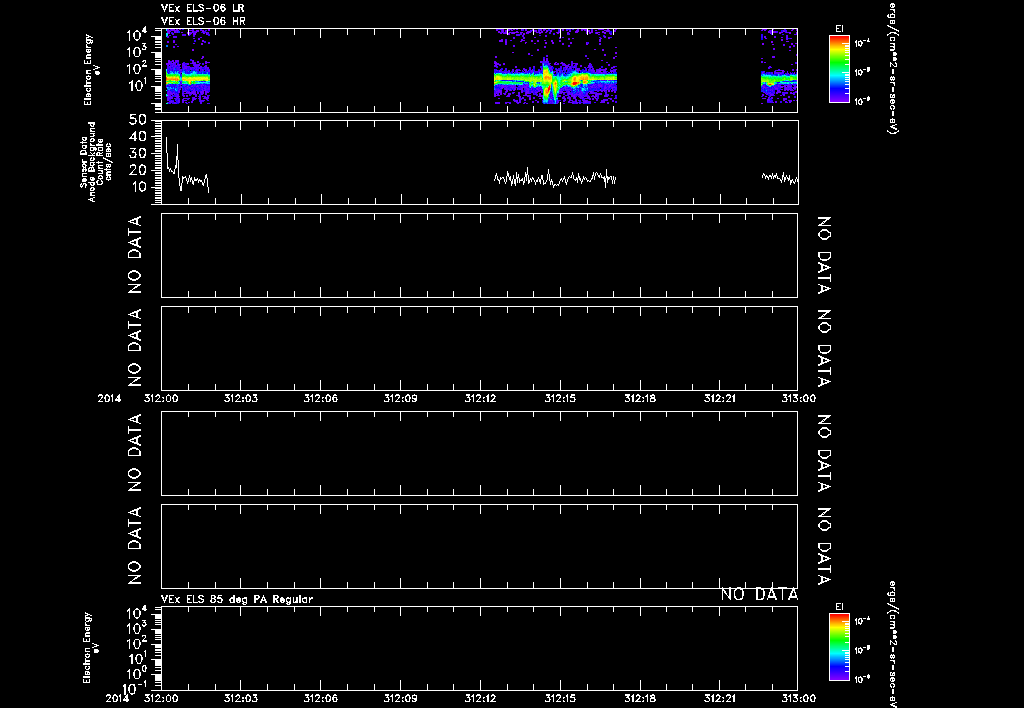Click '313:00' on the middle time axis
Viewport: 1024px width, 708px height.
[x=798, y=398]
